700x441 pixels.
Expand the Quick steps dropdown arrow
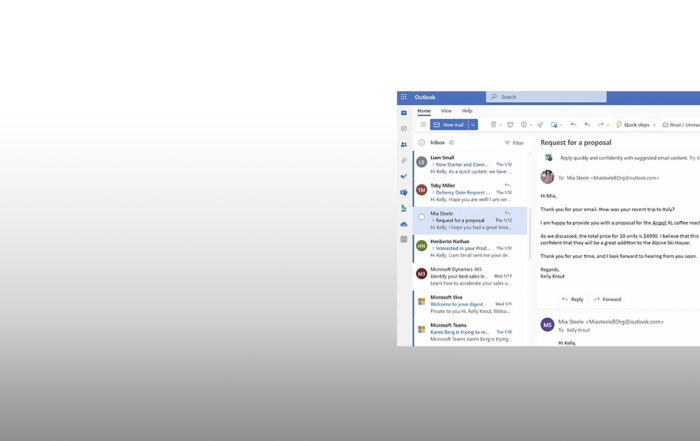point(654,125)
